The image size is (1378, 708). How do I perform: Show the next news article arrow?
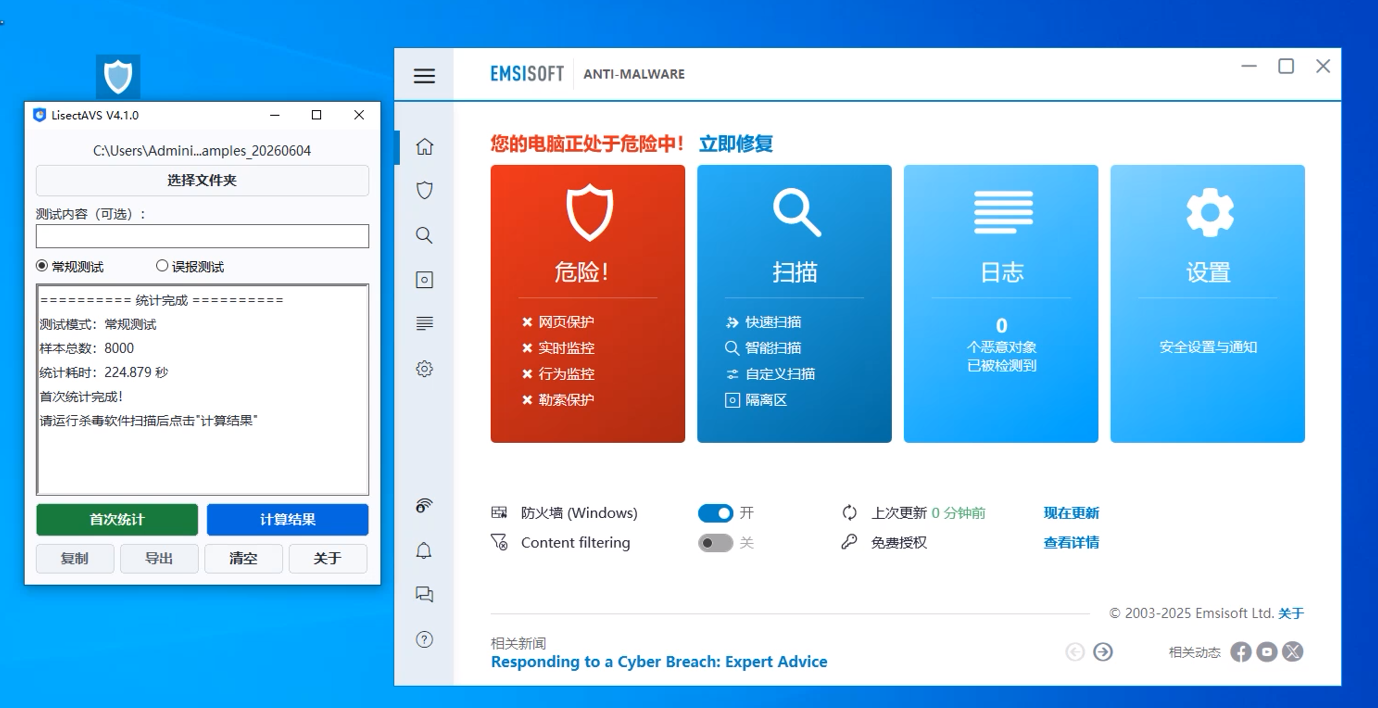1103,652
